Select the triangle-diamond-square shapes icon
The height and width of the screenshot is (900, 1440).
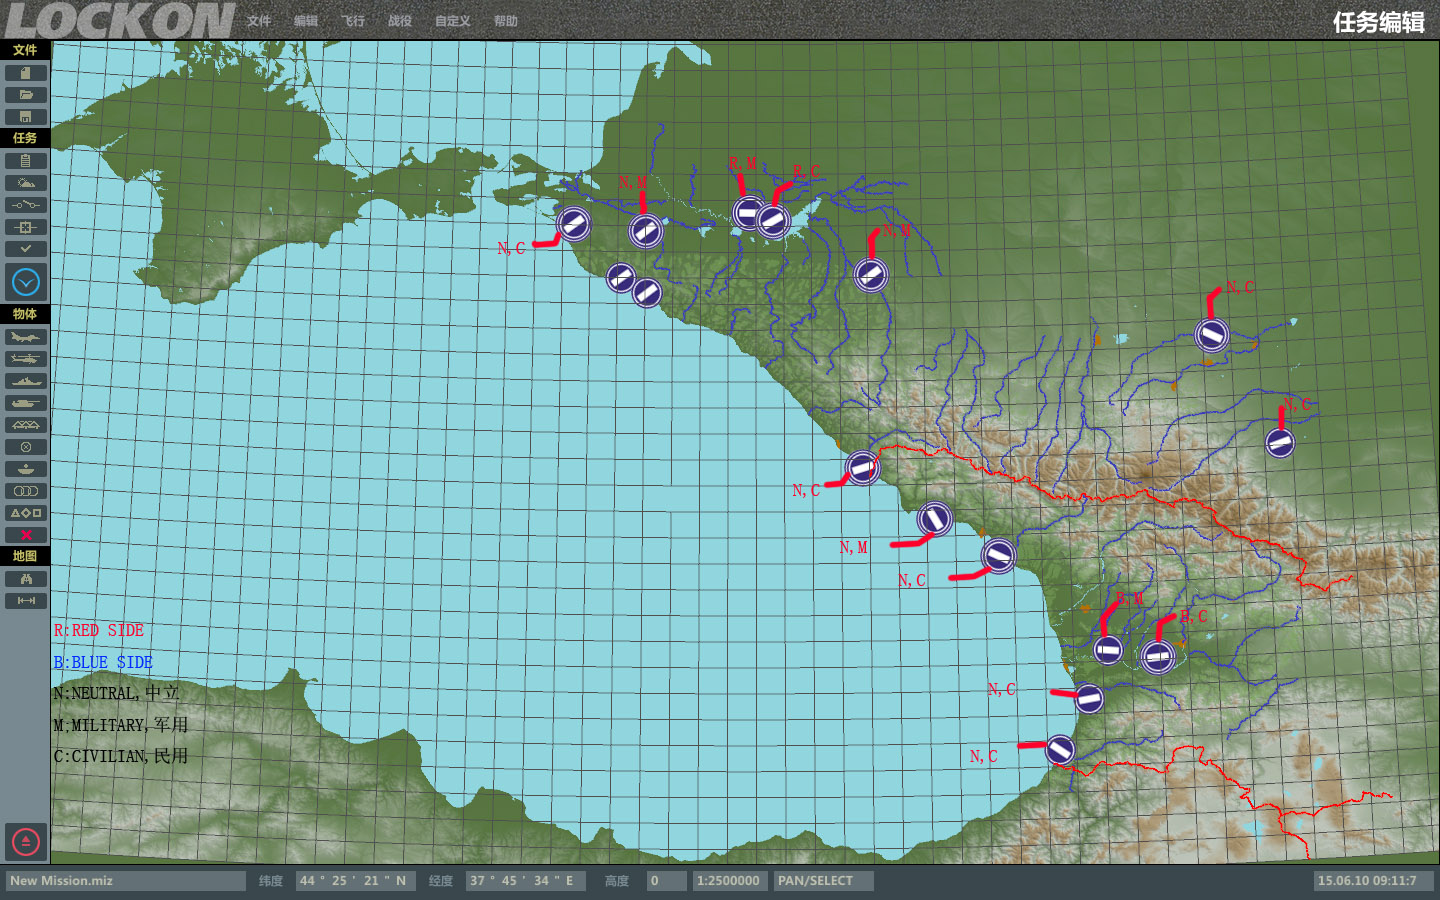point(25,513)
